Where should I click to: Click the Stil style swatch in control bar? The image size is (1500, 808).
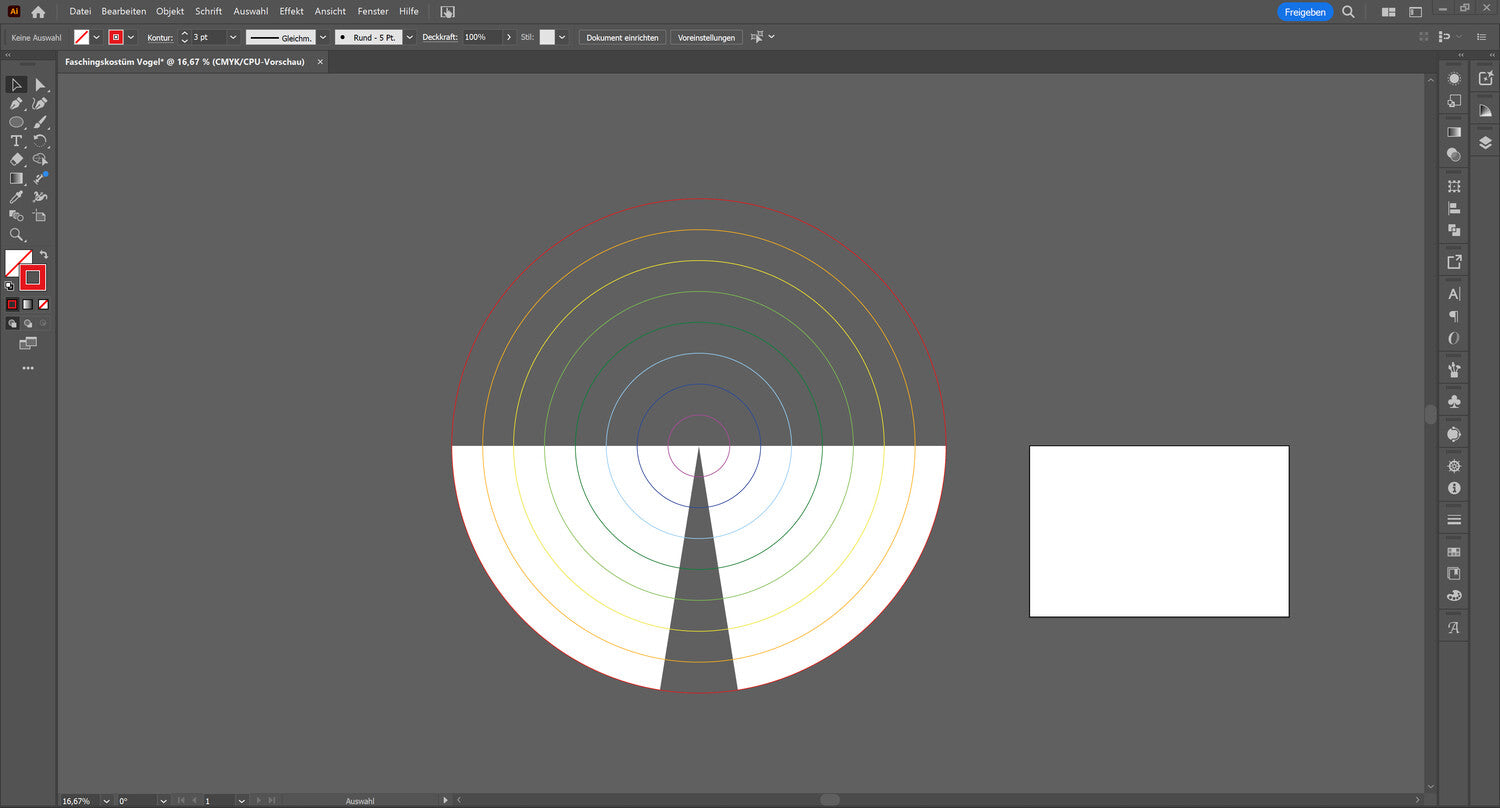pyautogui.click(x=547, y=37)
